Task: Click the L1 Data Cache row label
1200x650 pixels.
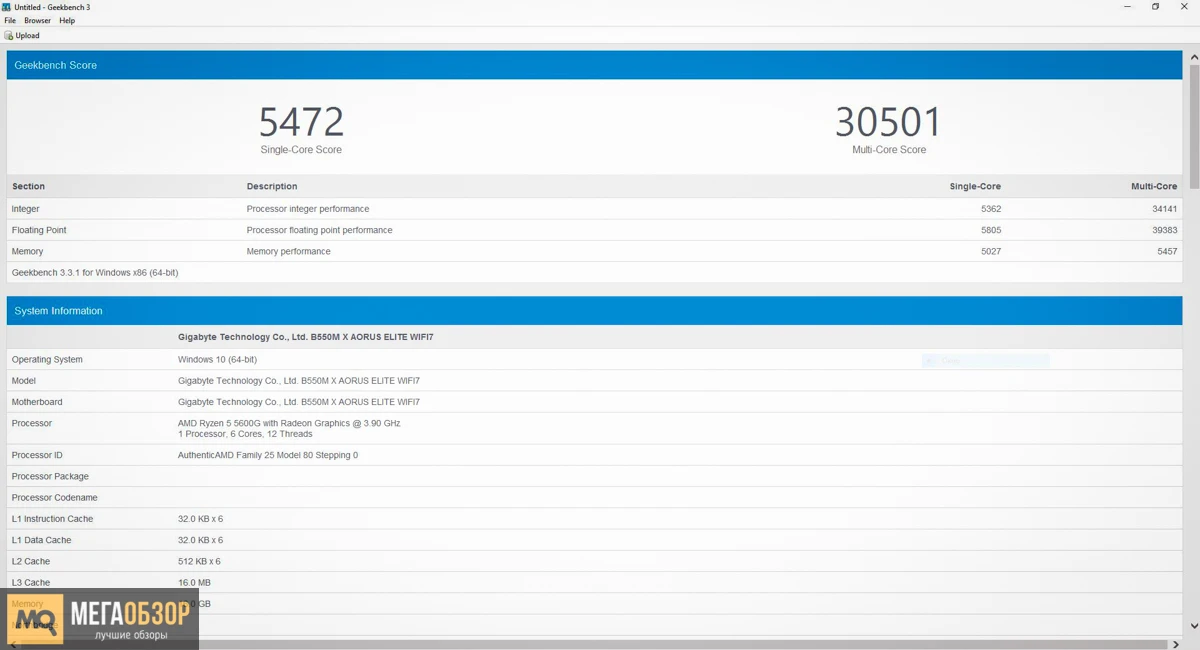Action: point(41,540)
